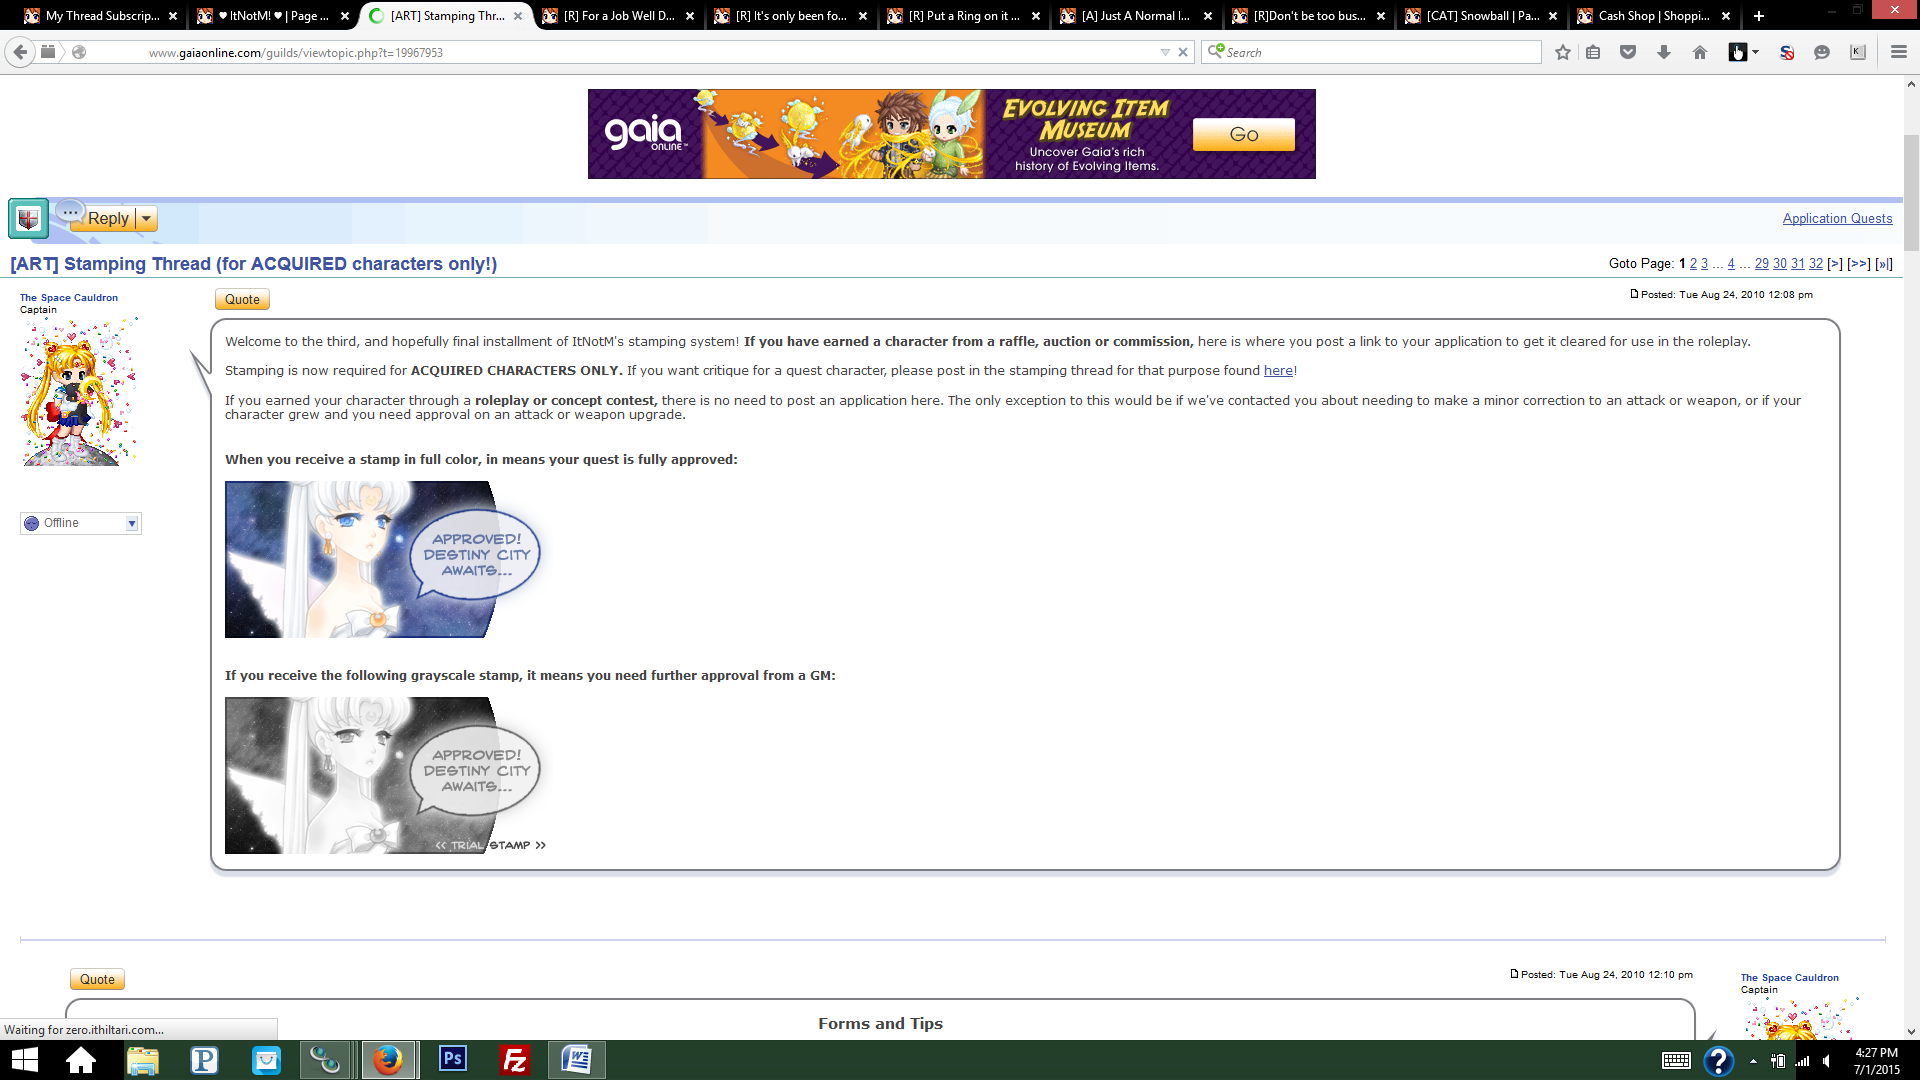Click the grayscale trial stamp image
Screen dimensions: 1920x1080
[x=385, y=775]
